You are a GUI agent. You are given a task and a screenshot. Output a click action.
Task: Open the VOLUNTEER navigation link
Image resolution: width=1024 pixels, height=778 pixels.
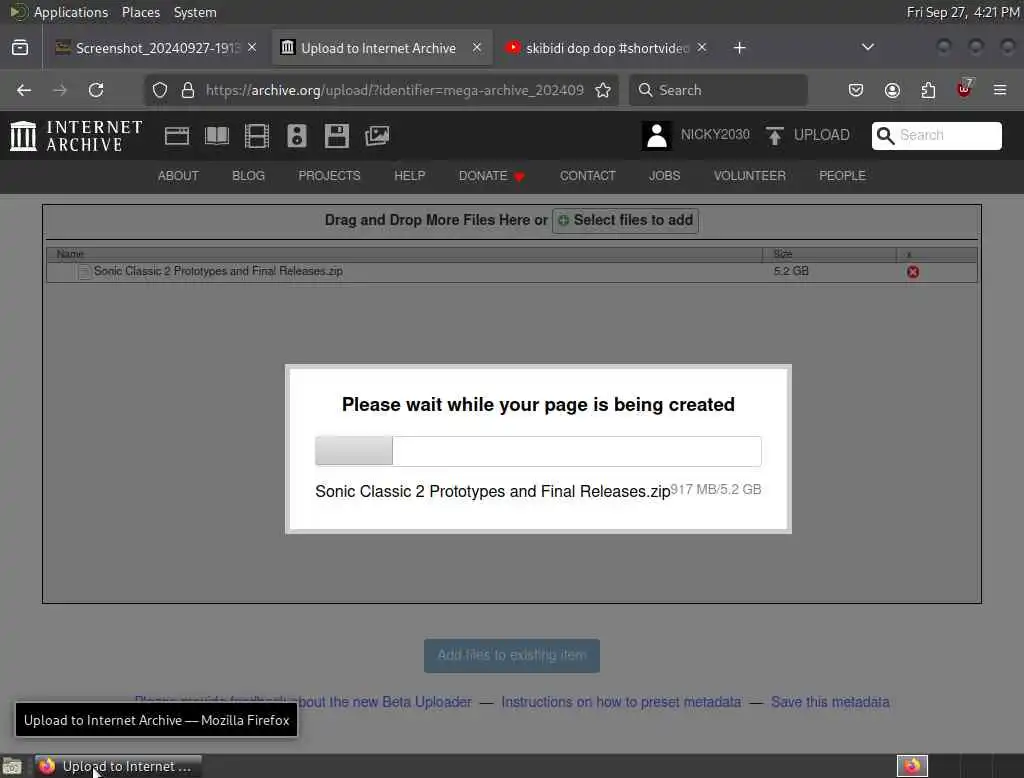(x=749, y=176)
